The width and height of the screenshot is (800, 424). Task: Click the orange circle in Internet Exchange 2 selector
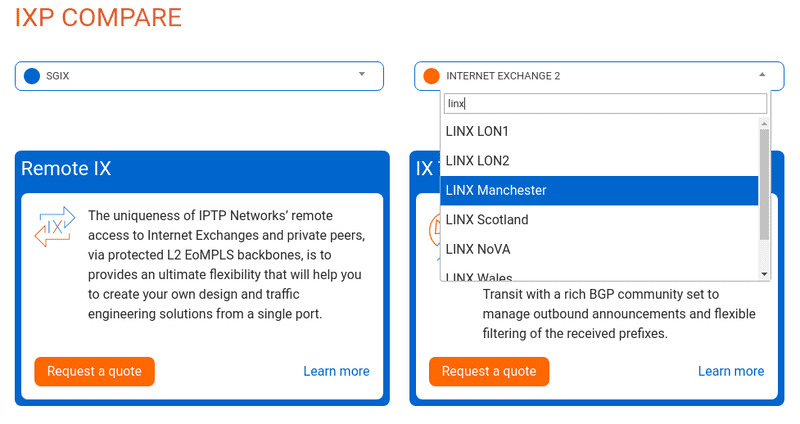431,76
